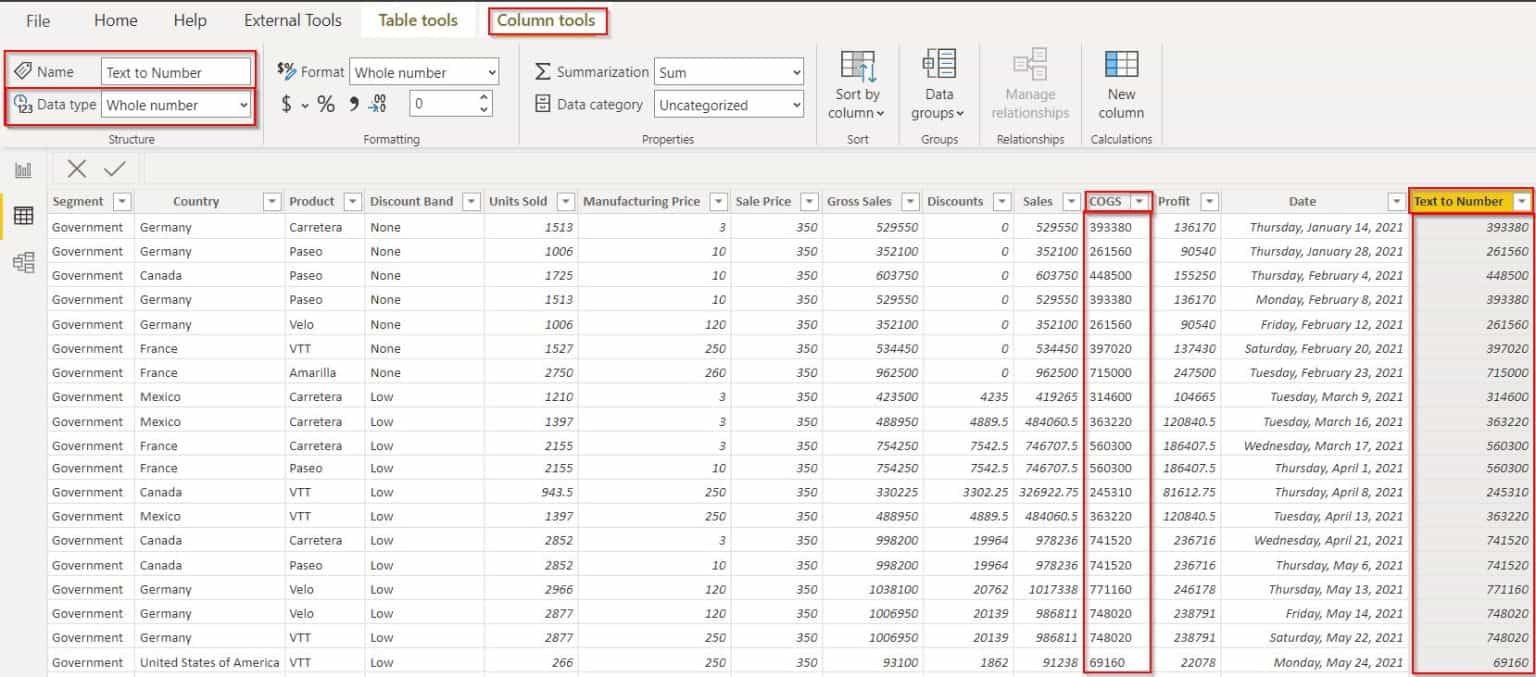
Task: Click the Sort by column icon
Action: [x=857, y=66]
